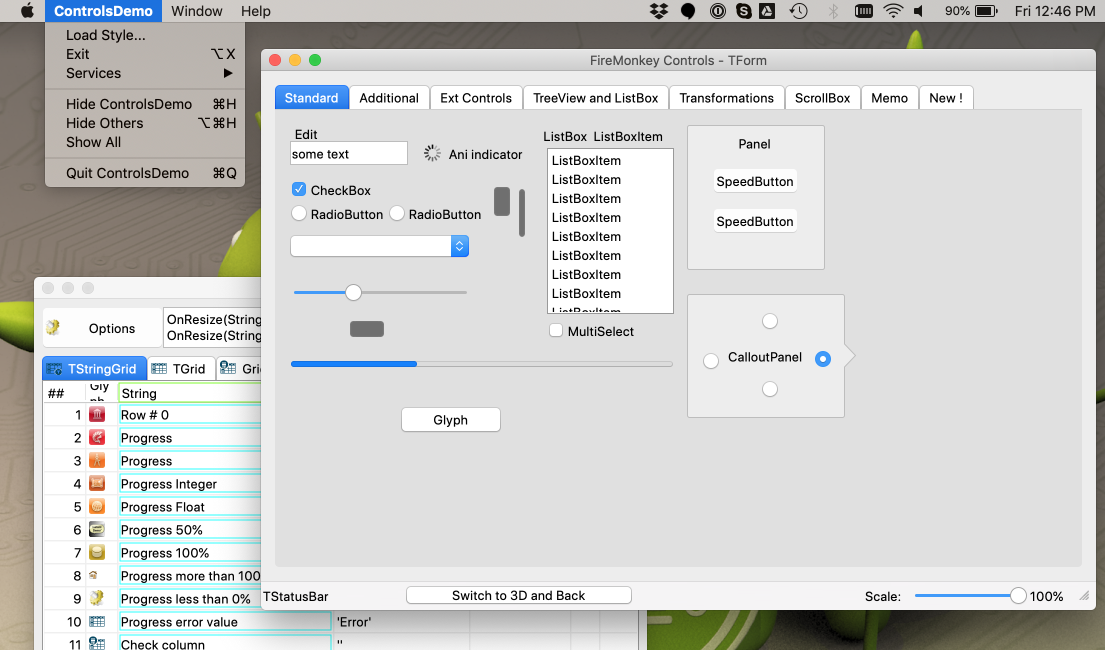Click the gear icon beside Options
1105x650 pixels.
(53, 327)
